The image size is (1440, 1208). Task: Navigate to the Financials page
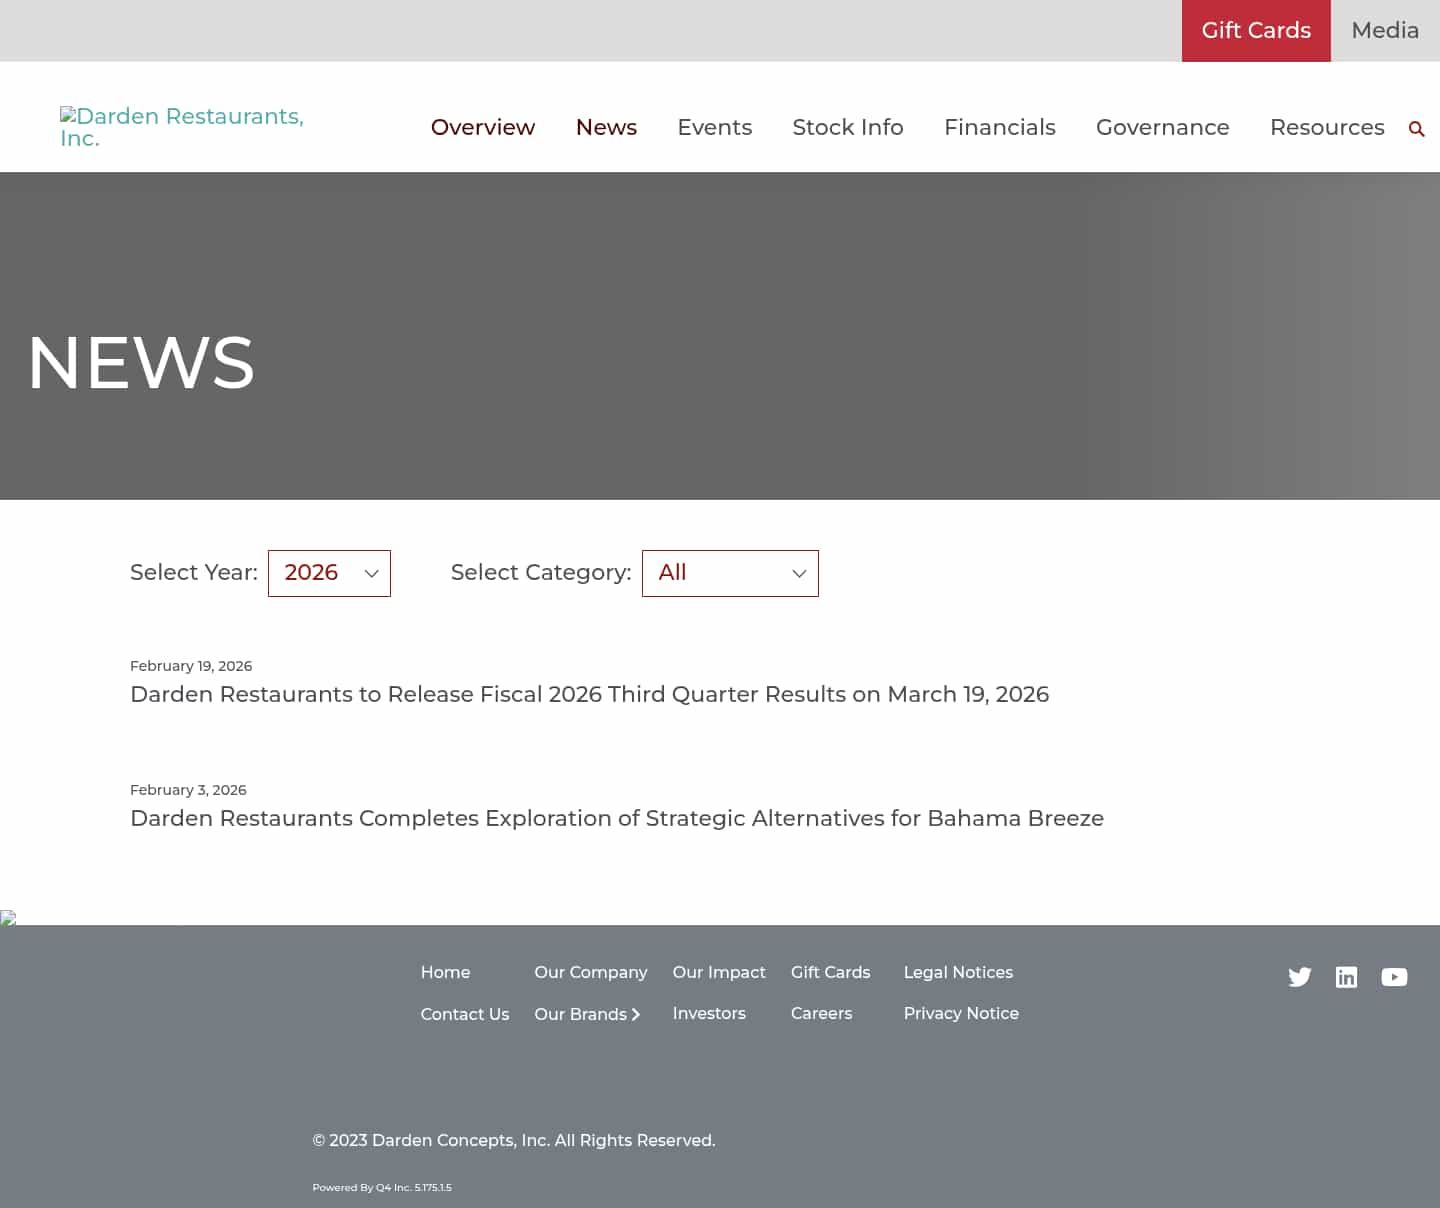pos(999,127)
